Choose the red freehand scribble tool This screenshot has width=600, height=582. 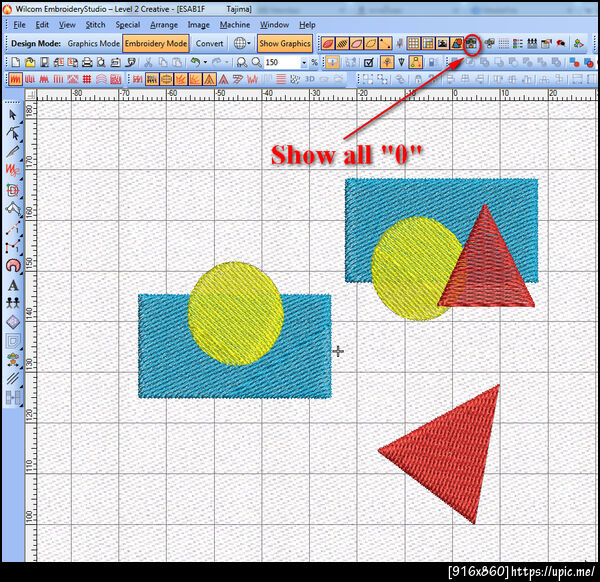pos(13,170)
